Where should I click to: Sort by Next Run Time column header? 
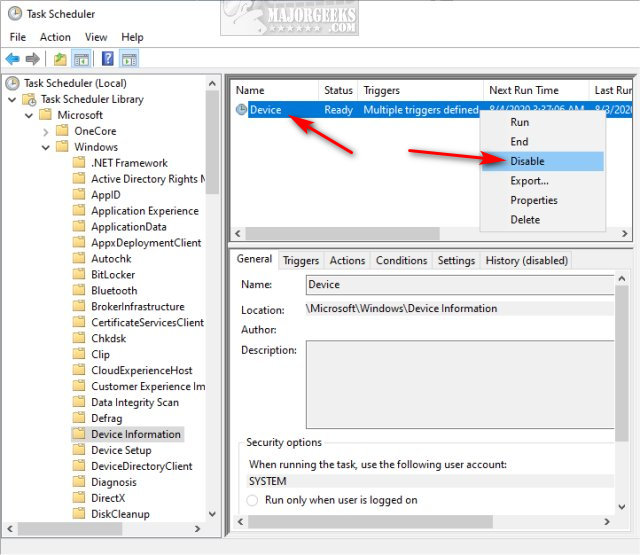(536, 90)
